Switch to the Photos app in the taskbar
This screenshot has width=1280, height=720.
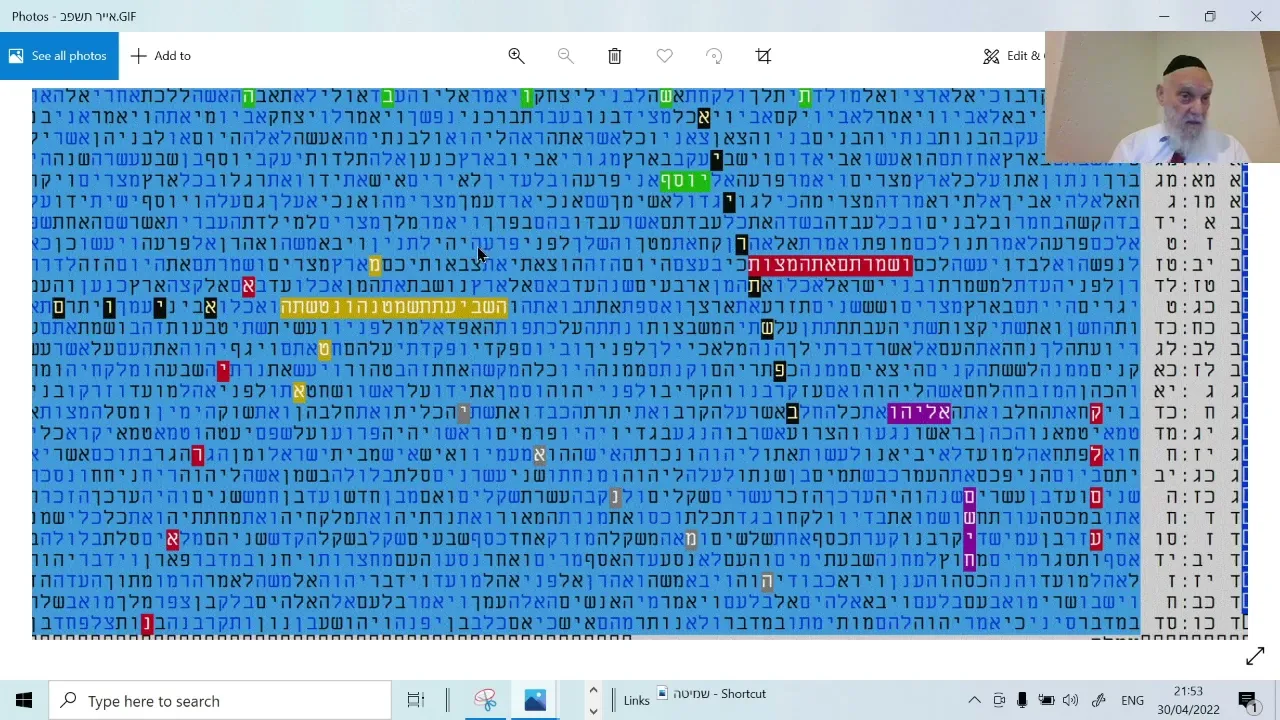click(535, 700)
